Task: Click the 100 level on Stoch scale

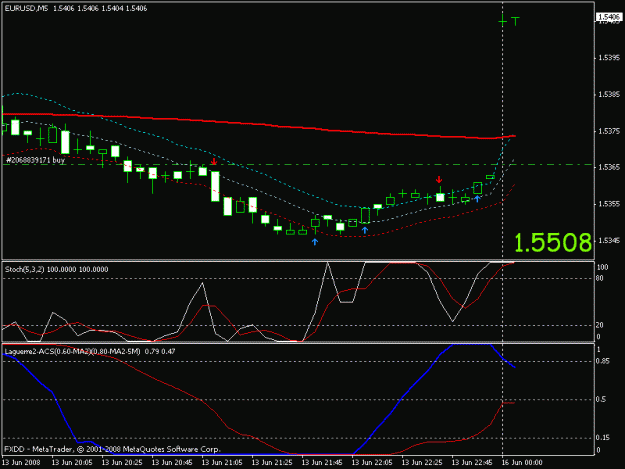Action: coord(602,267)
